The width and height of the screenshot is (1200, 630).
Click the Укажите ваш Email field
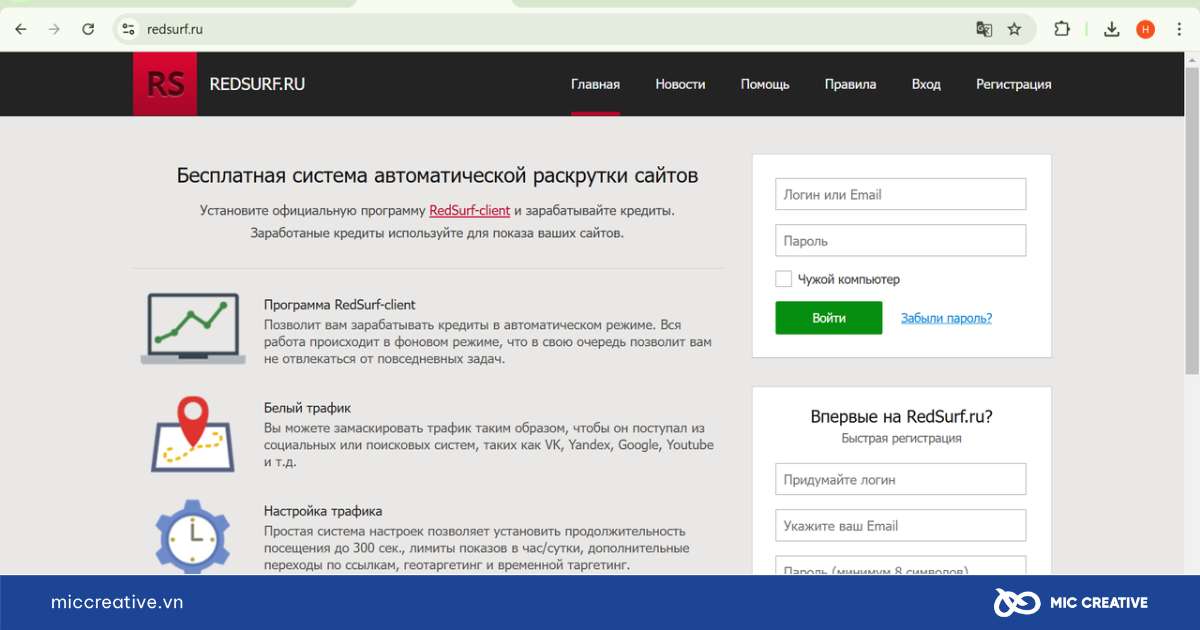(x=900, y=525)
